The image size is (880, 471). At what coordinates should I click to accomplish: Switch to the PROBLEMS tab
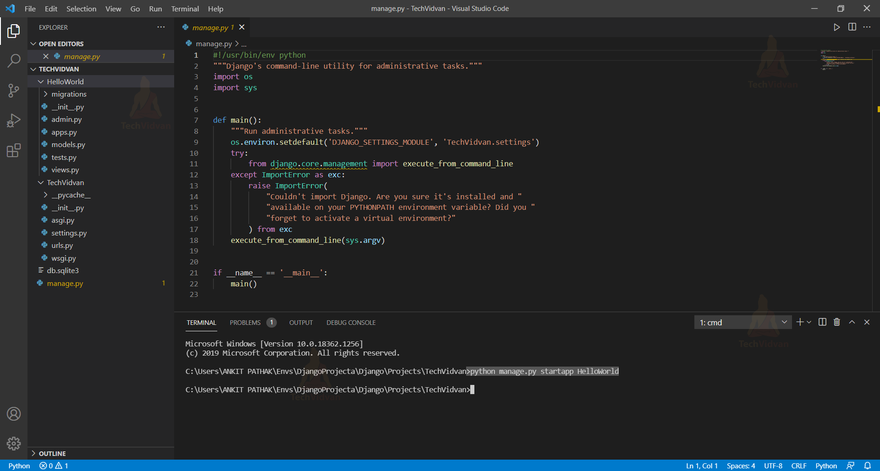pos(245,322)
